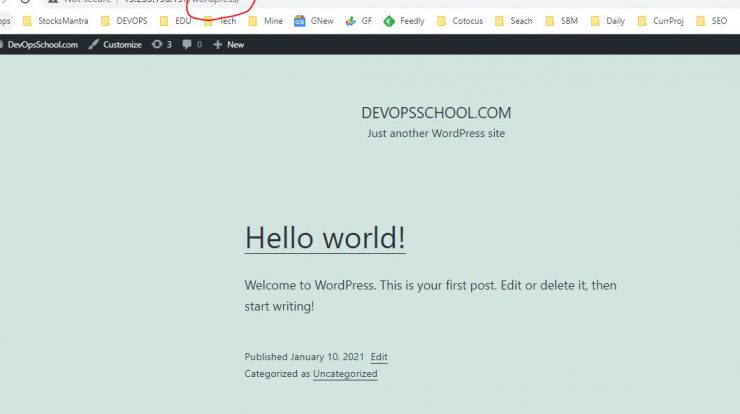
Task: Open the Feedly bookmark
Action: point(404,21)
